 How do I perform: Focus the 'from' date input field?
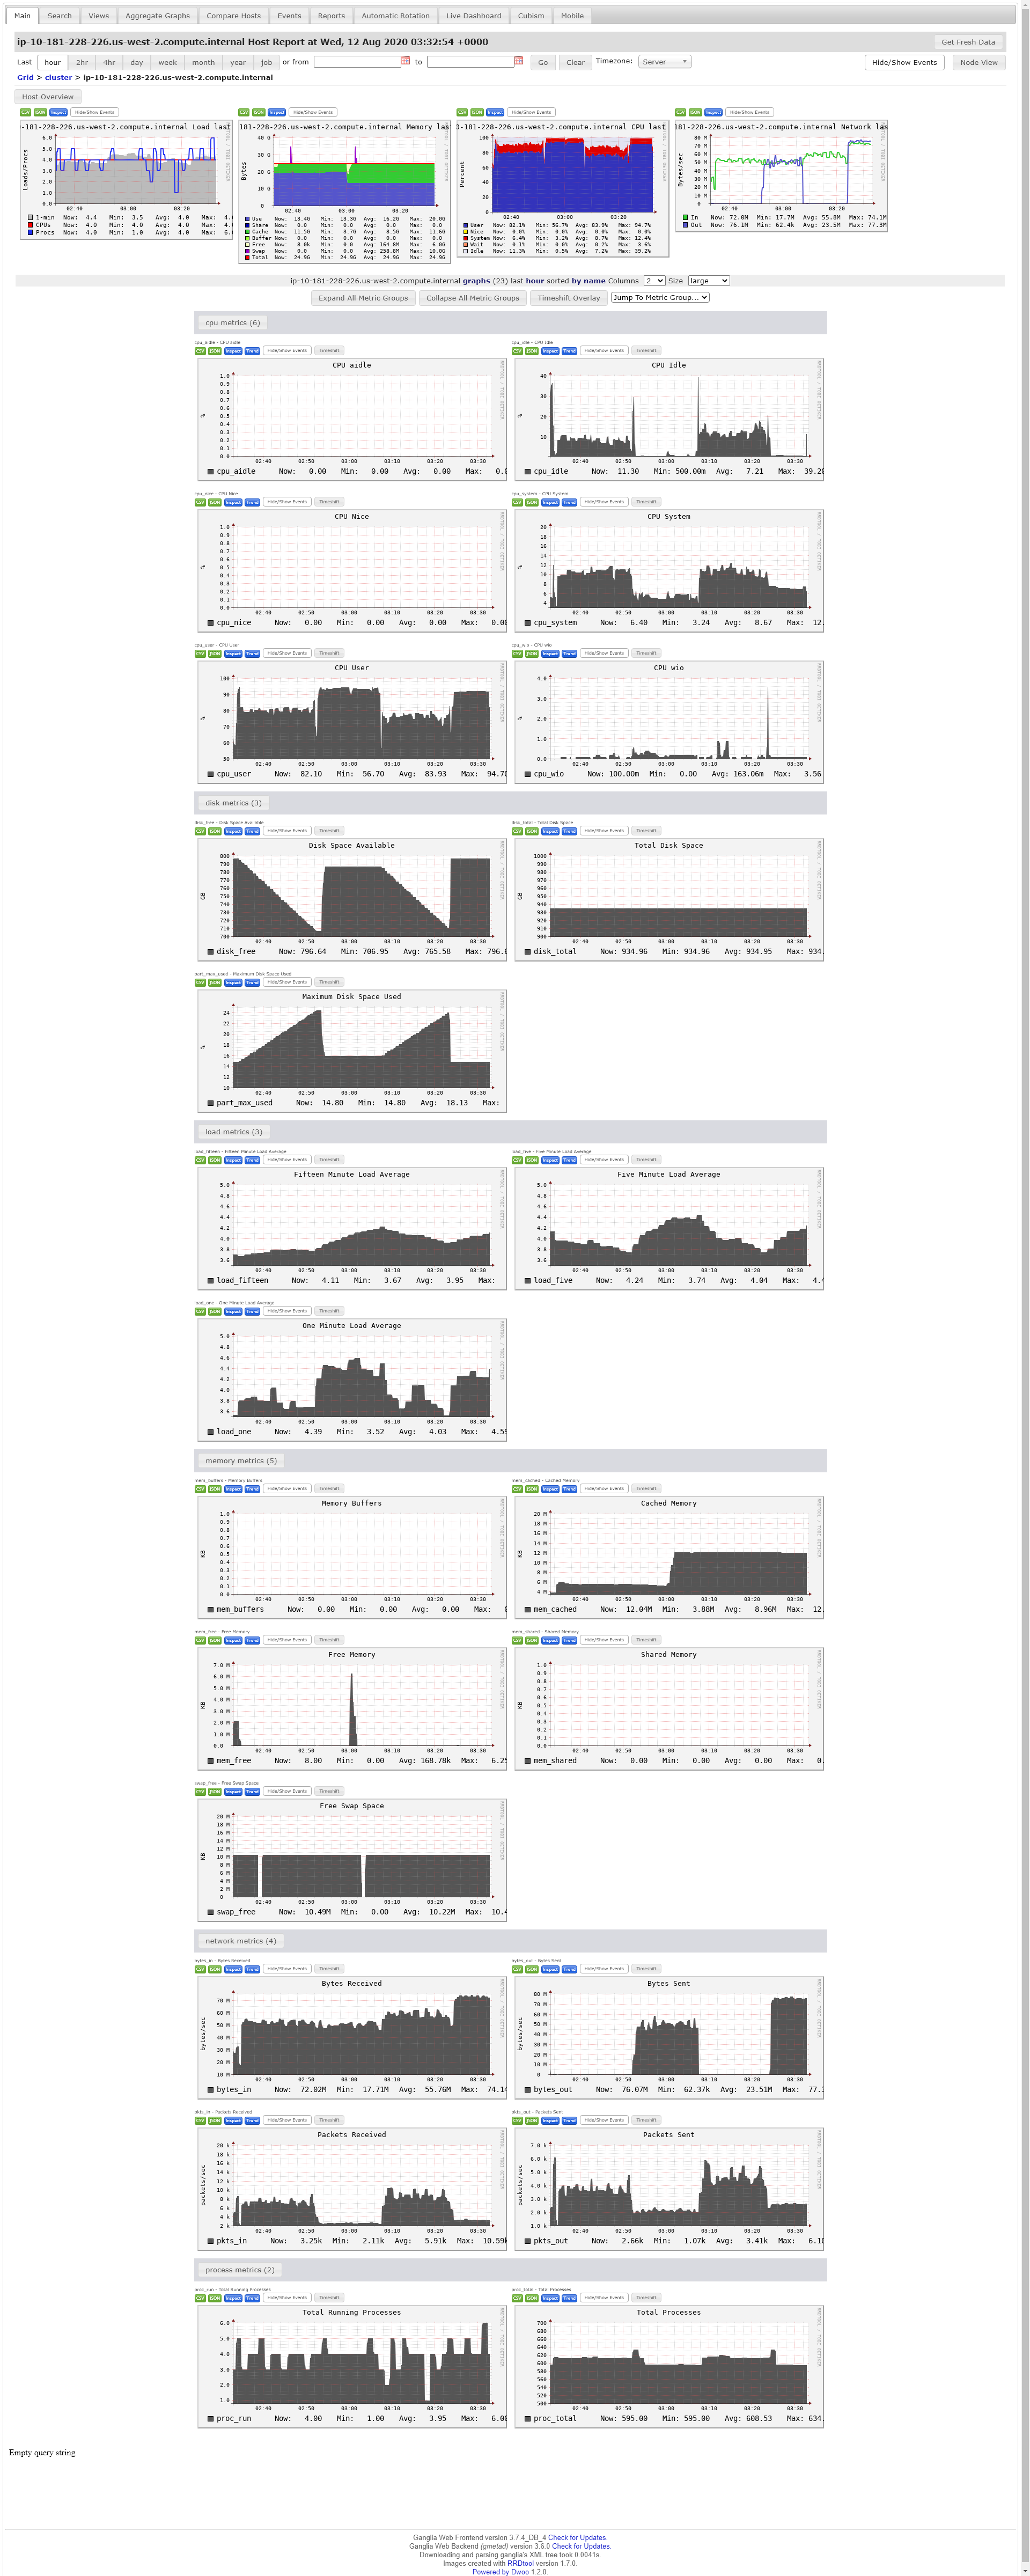point(357,62)
